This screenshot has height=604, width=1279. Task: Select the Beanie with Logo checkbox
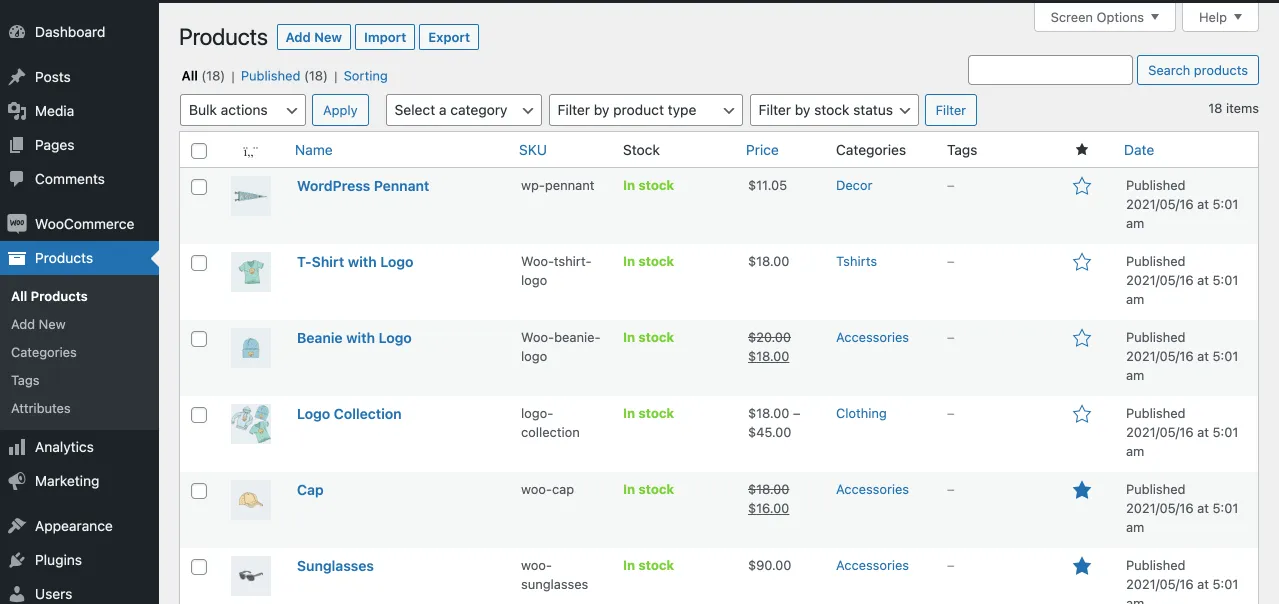[199, 339]
